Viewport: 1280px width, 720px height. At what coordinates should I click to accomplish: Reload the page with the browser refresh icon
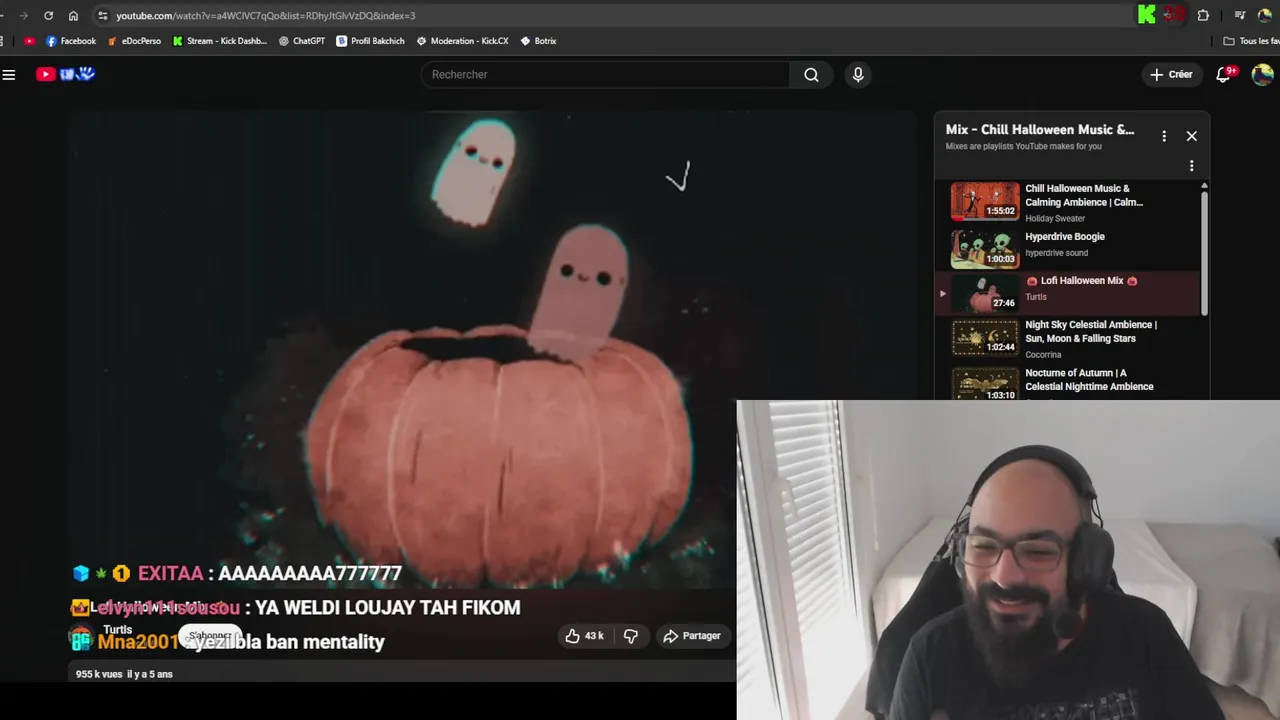tap(48, 16)
